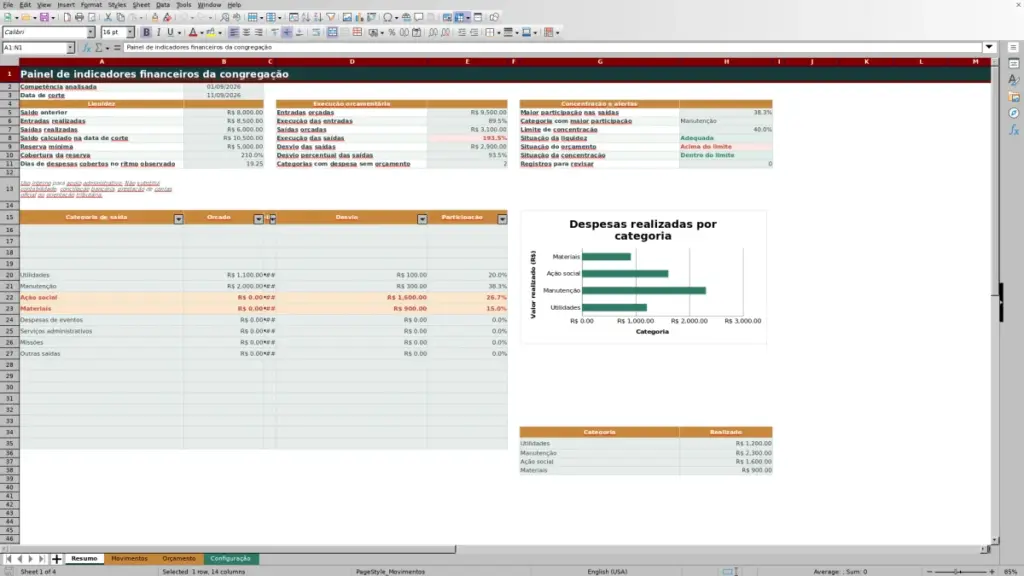Open filter dropdown for Participação column
The width and height of the screenshot is (1024, 576).
pyautogui.click(x=502, y=219)
